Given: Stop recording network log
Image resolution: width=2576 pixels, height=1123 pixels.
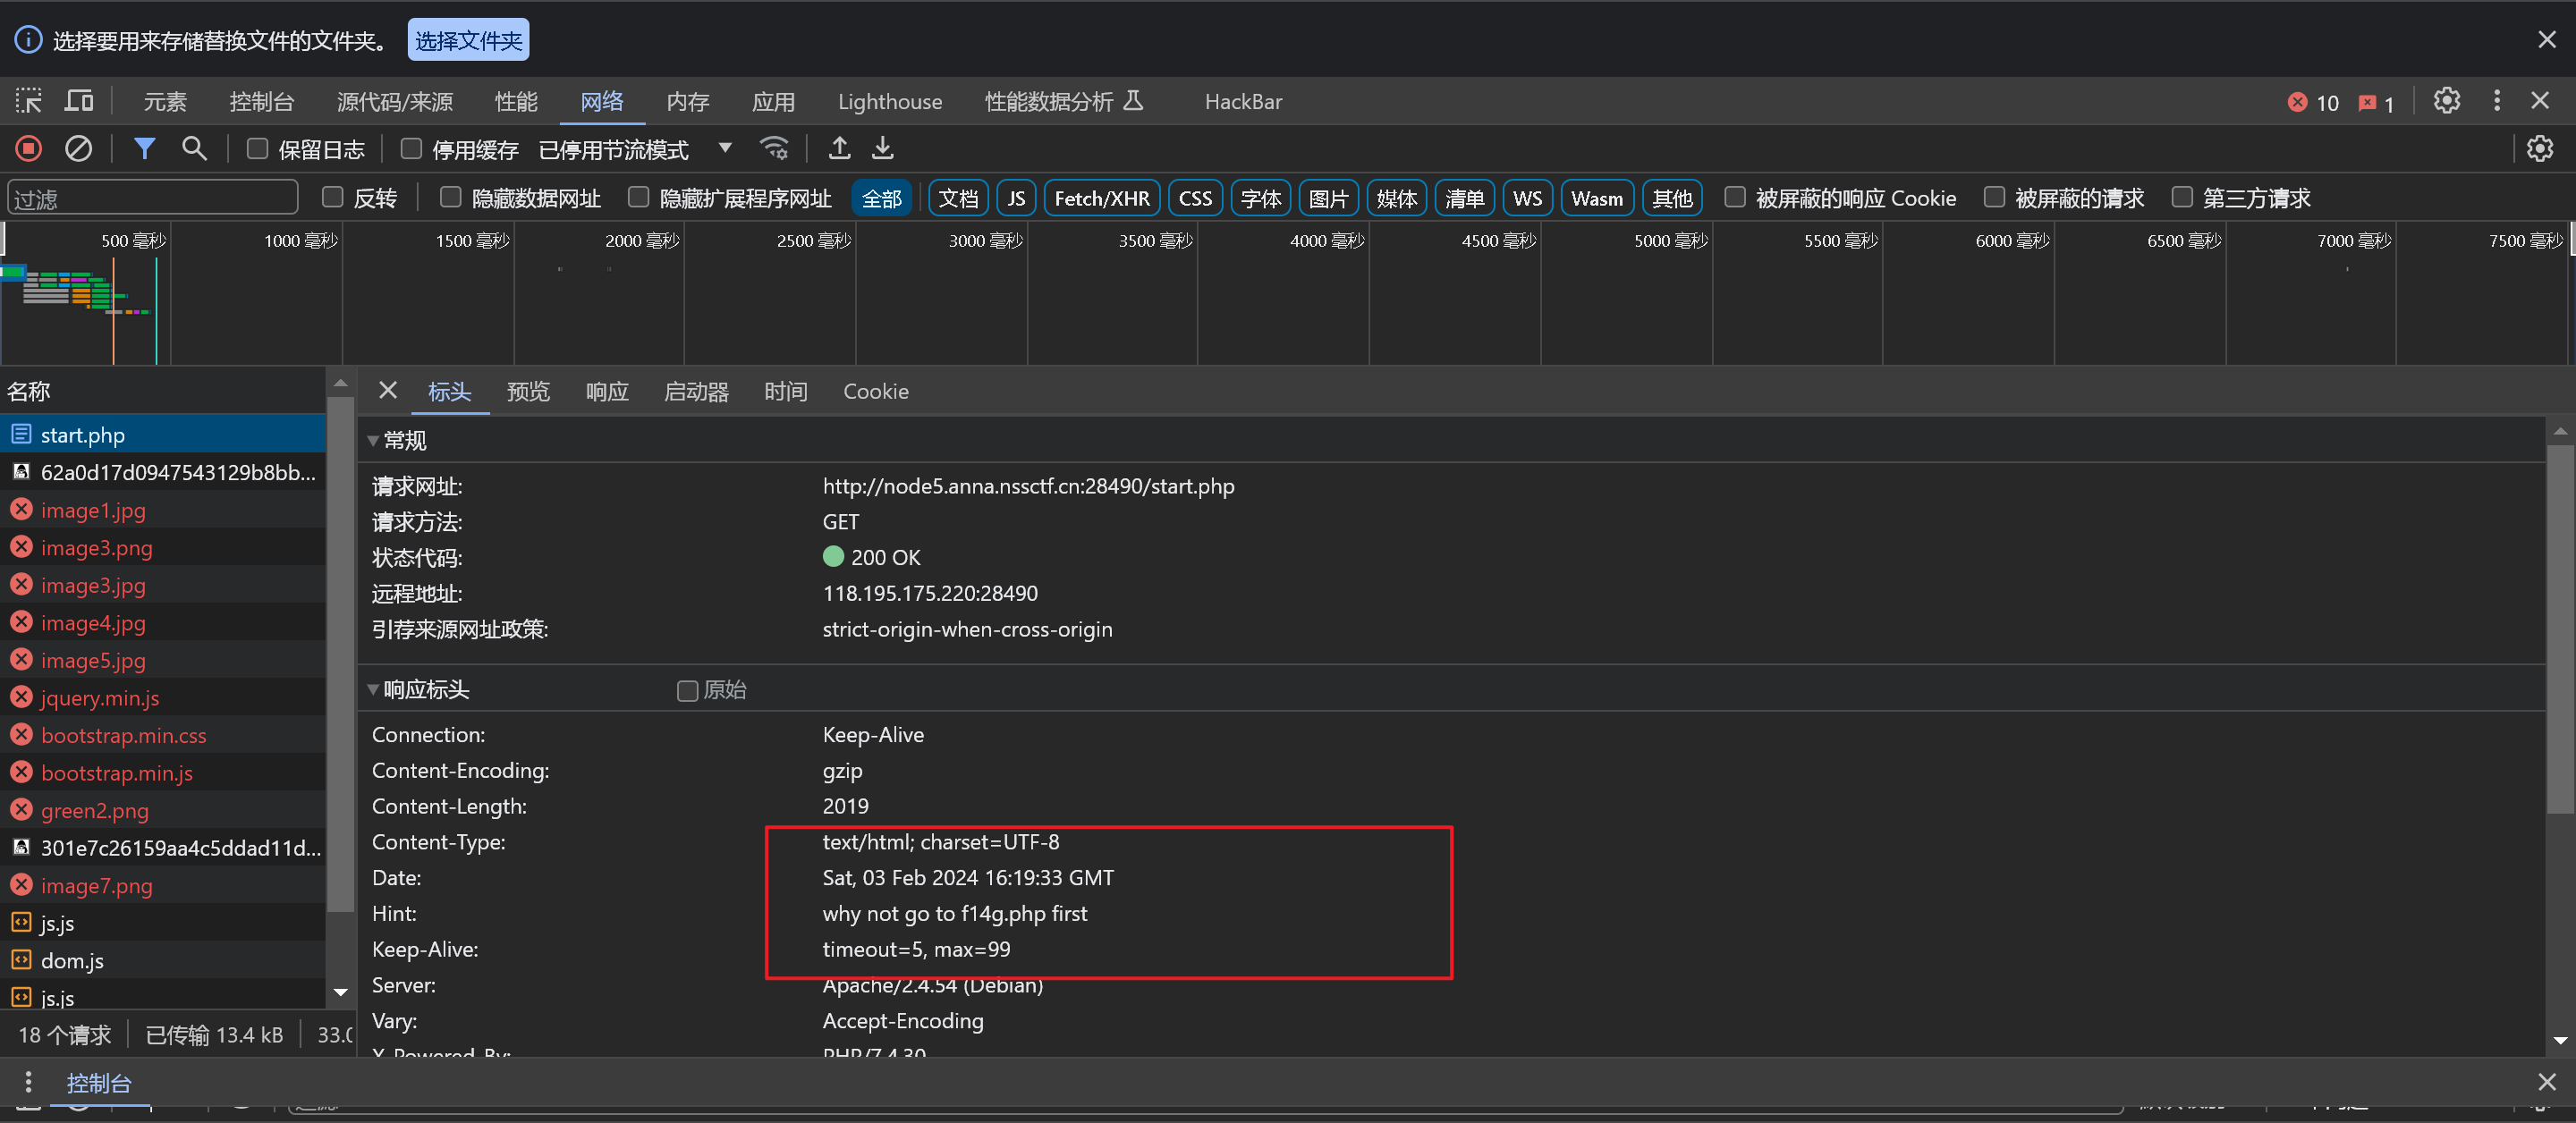Looking at the screenshot, I should tap(28, 149).
